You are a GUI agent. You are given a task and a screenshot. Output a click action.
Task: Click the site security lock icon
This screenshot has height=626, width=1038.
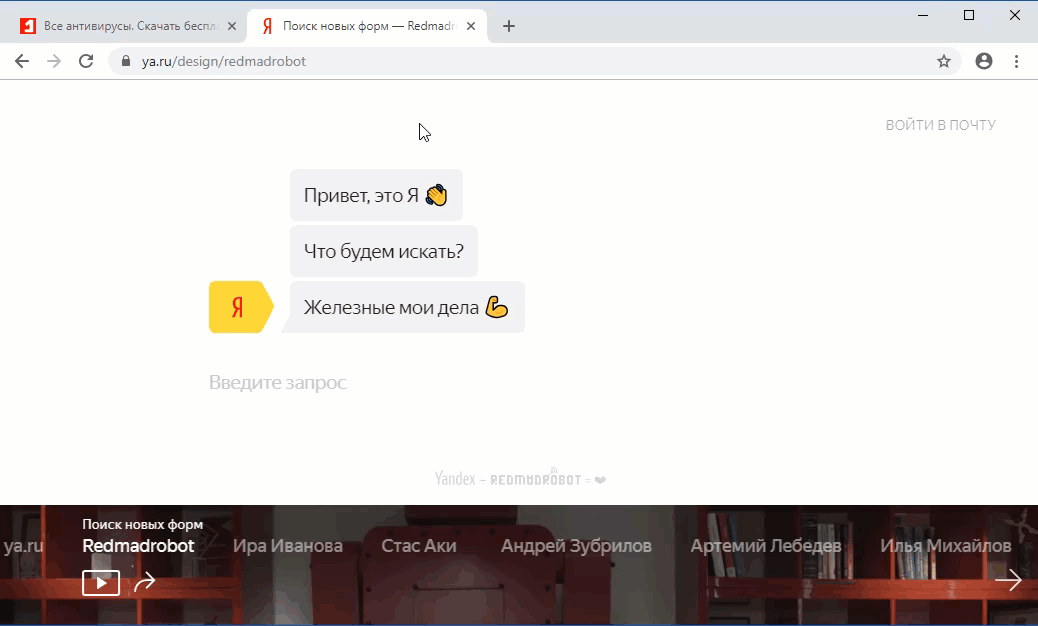pyautogui.click(x=125, y=61)
